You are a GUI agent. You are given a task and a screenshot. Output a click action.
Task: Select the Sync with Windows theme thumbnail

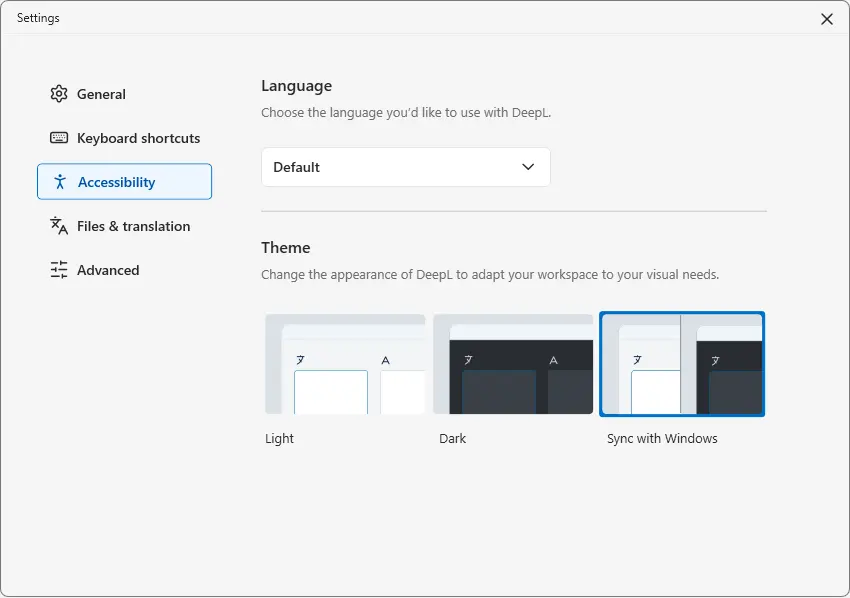[x=682, y=364]
